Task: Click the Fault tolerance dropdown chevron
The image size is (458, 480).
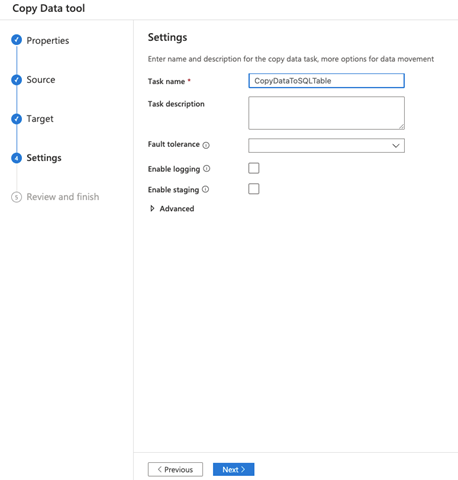Action: pyautogui.click(x=396, y=146)
